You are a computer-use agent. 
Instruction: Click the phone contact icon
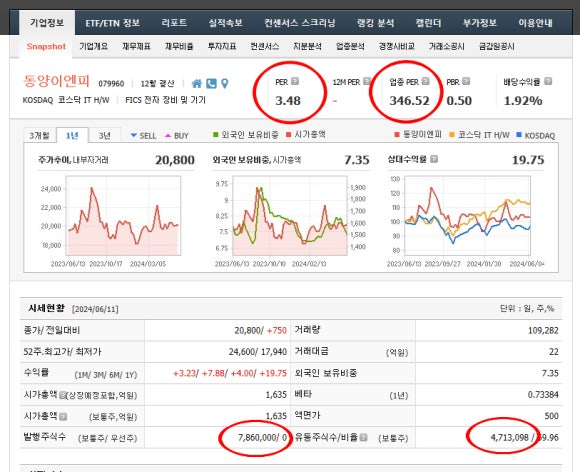(211, 84)
